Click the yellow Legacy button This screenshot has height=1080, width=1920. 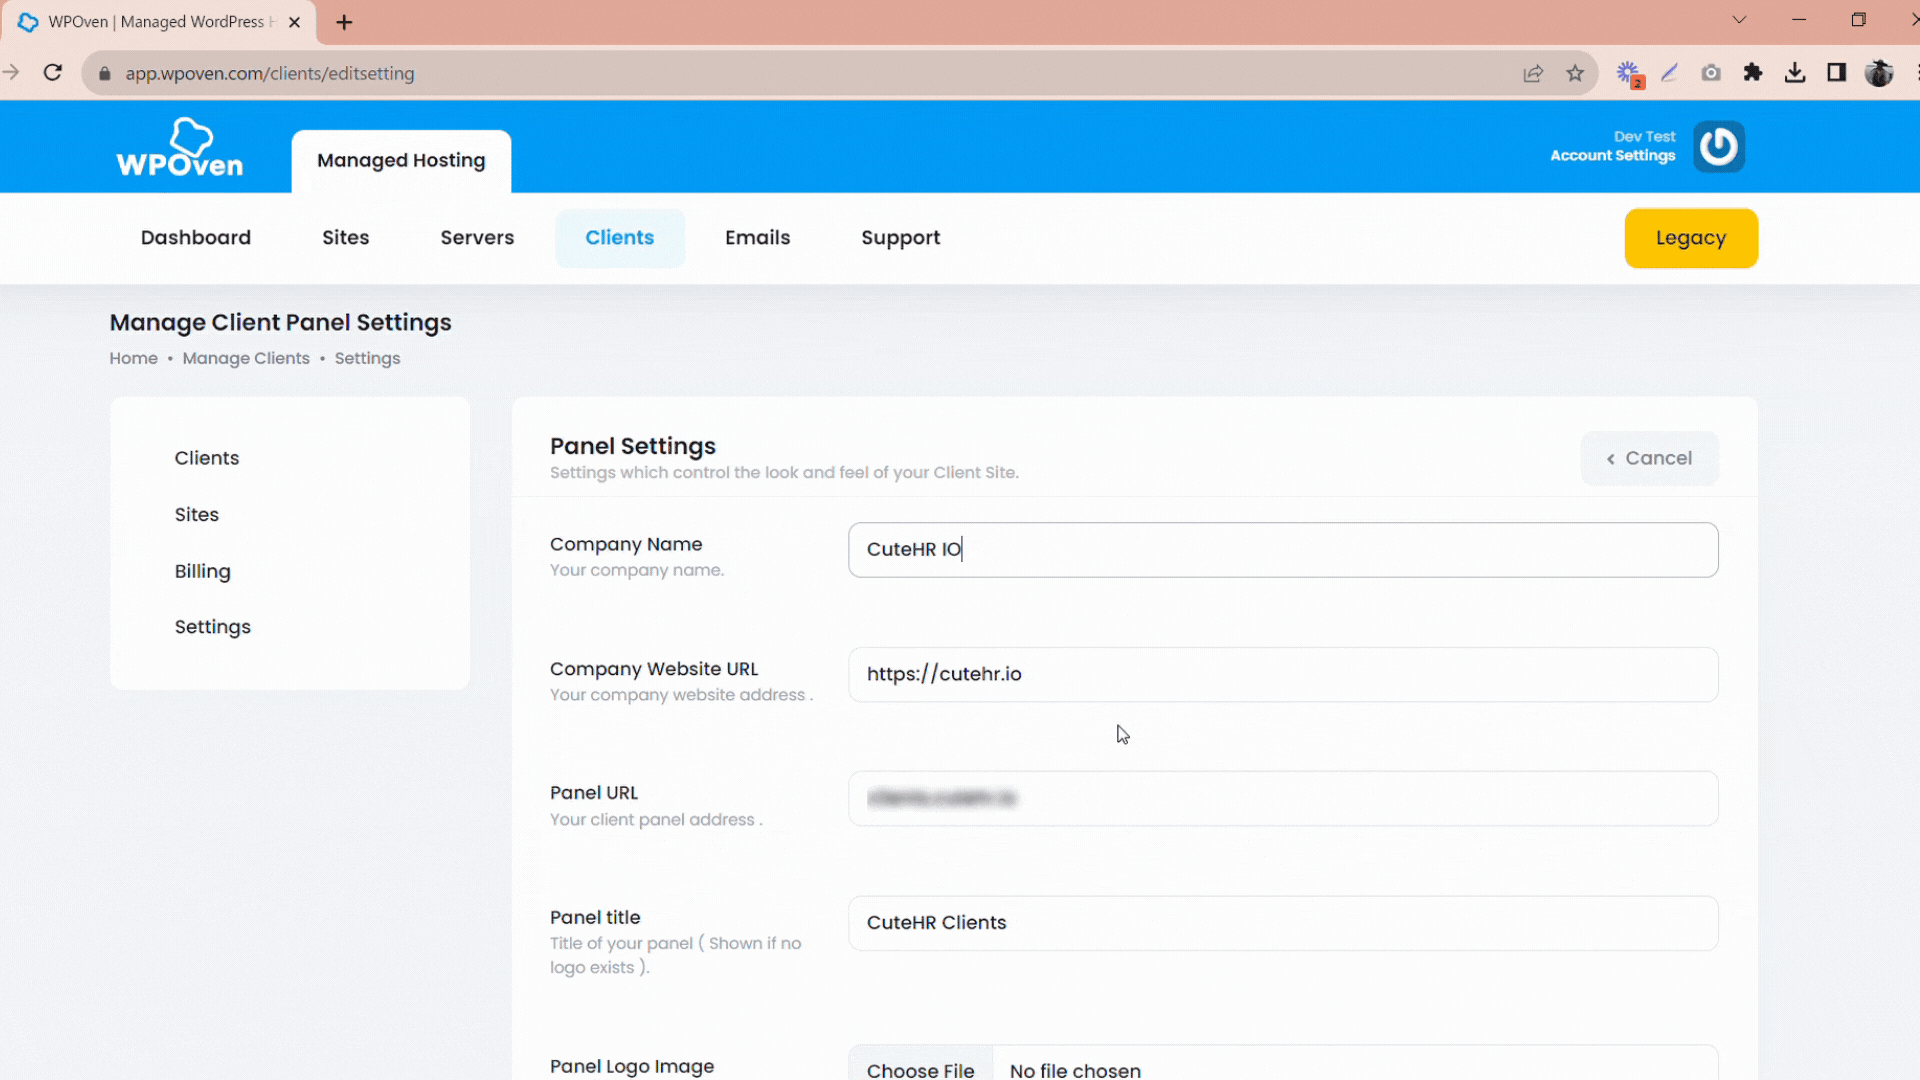pyautogui.click(x=1691, y=238)
